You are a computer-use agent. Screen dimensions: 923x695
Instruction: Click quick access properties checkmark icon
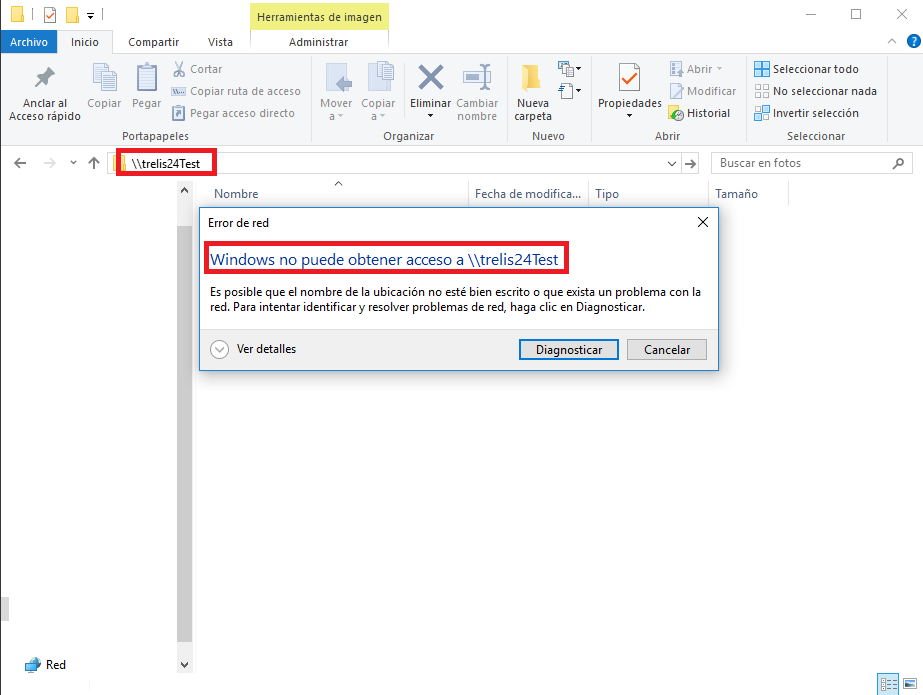[50, 14]
